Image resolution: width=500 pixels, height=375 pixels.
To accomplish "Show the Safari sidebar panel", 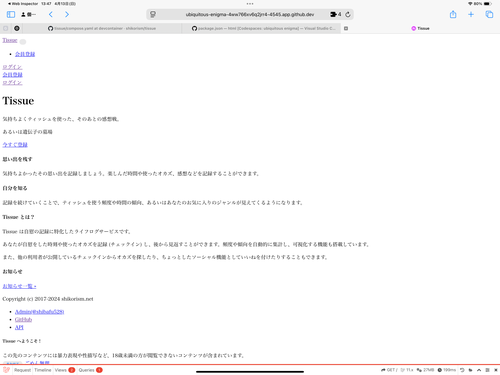I will (11, 14).
